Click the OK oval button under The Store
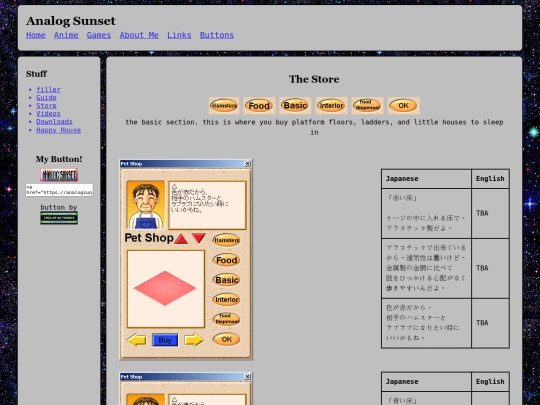The height and width of the screenshot is (405, 540). (404, 105)
